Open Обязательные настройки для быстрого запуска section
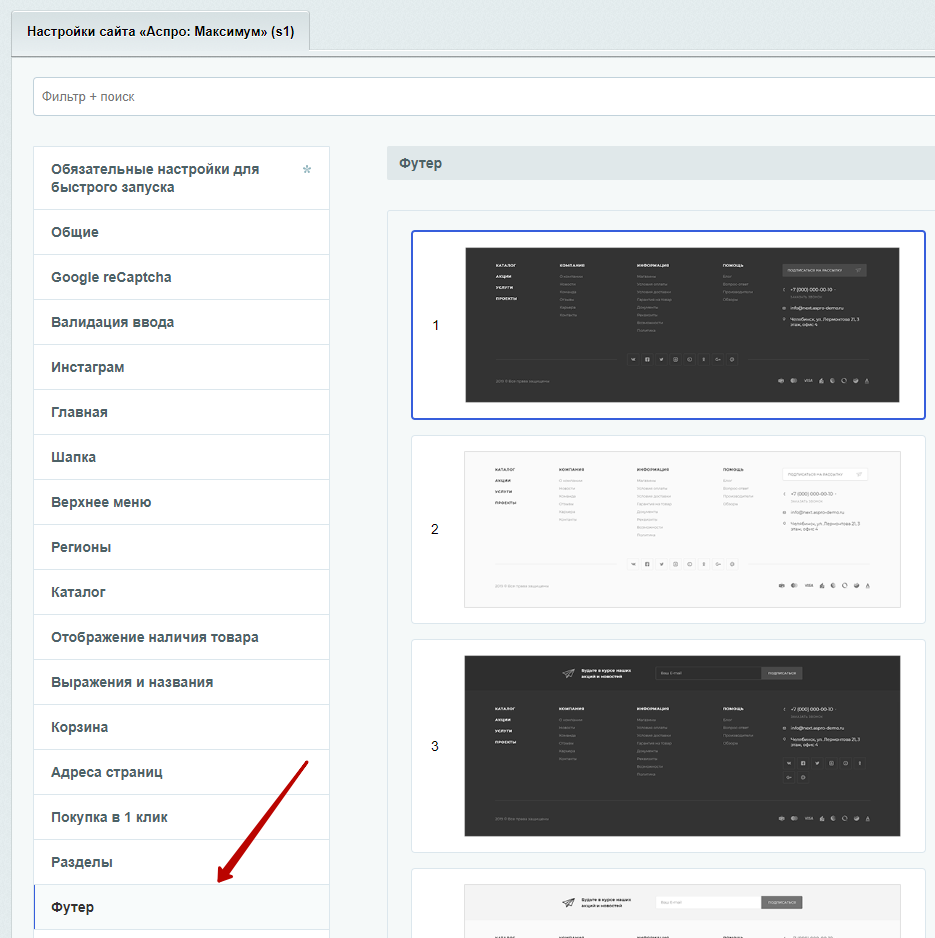935x938 pixels. 181,178
